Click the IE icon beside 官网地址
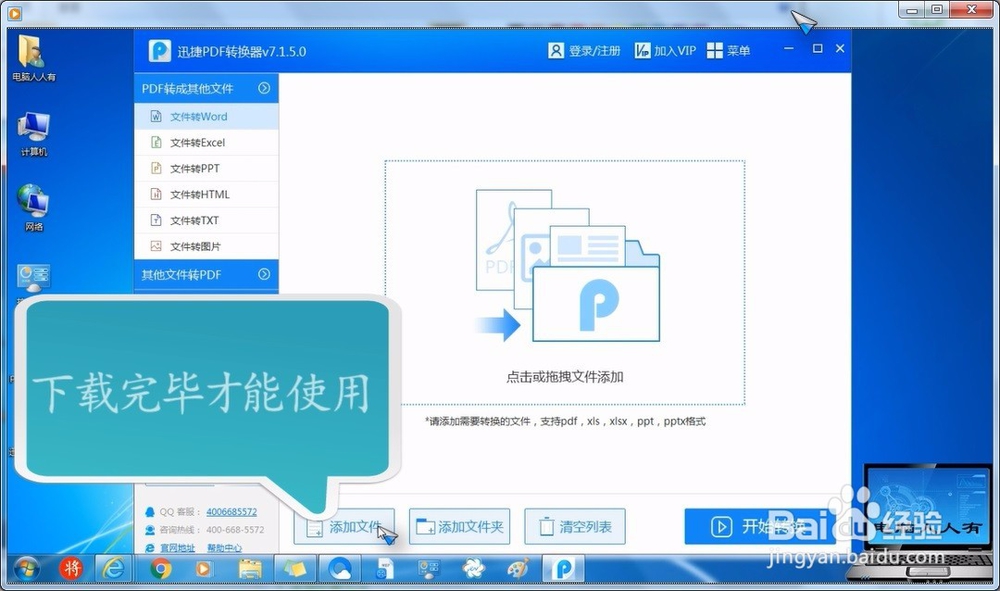 150,548
